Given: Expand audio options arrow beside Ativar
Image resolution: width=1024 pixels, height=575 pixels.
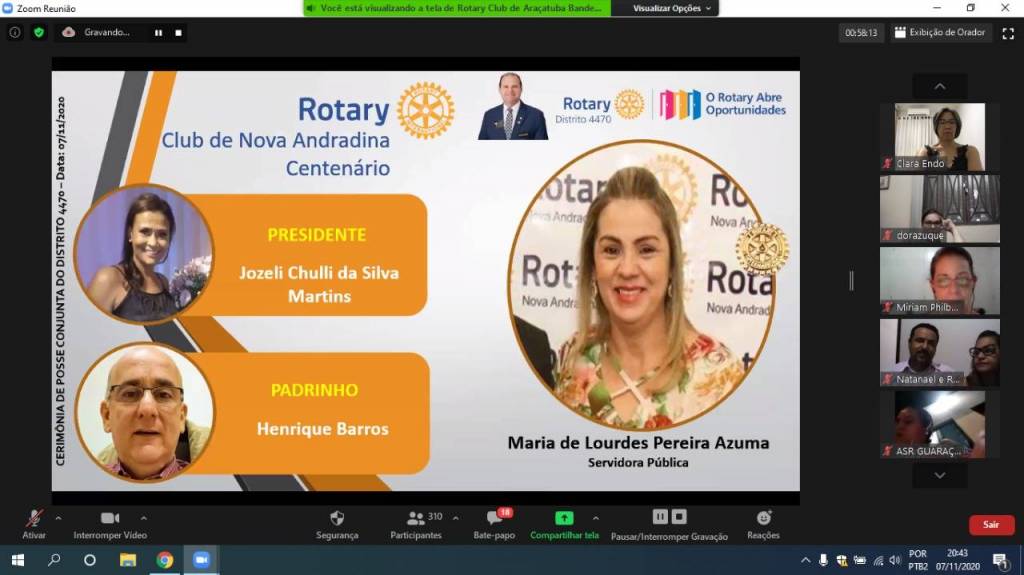Looking at the screenshot, I should coord(58,518).
